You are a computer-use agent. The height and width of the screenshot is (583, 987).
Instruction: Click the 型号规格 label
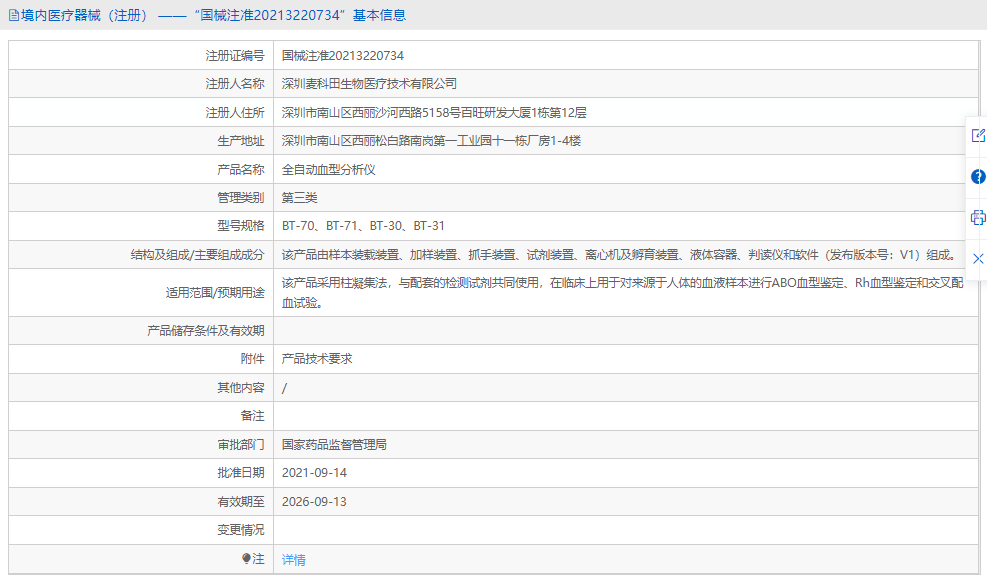click(x=241, y=225)
